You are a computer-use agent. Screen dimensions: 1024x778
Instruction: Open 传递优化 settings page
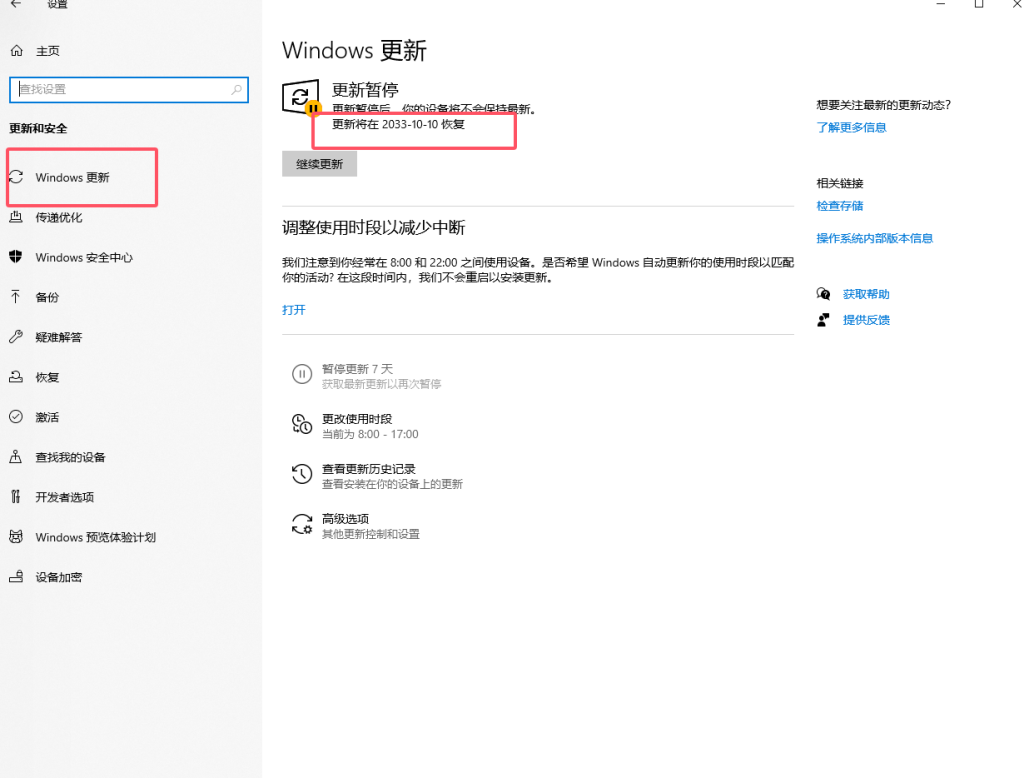(58, 218)
